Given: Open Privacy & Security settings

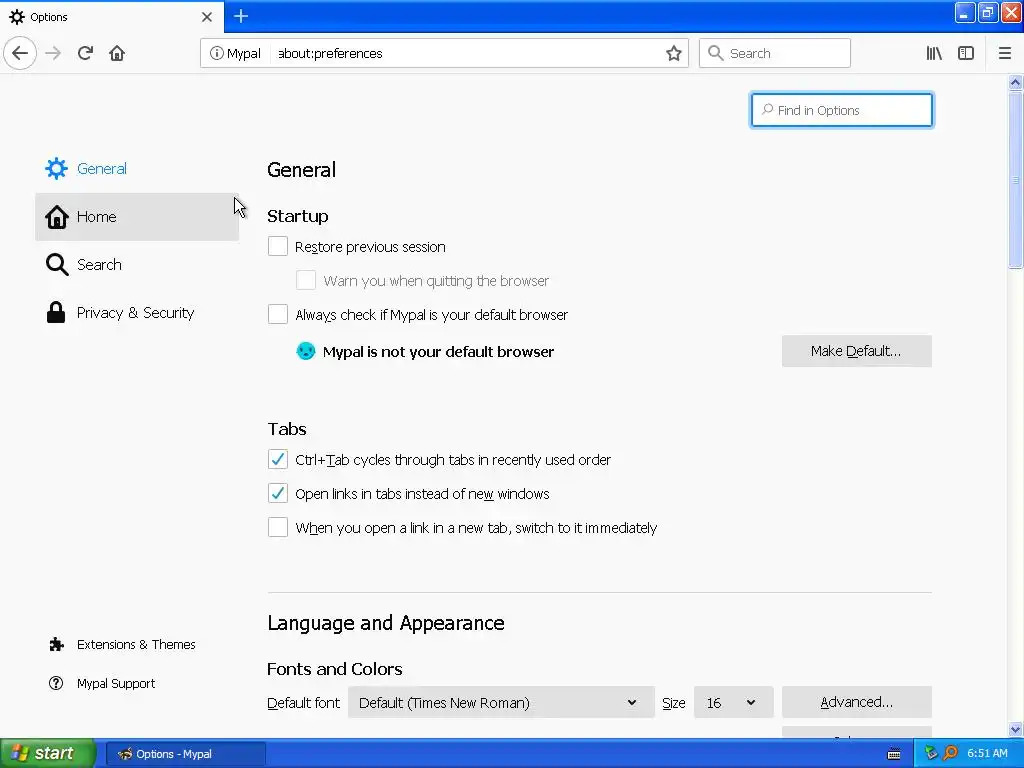Looking at the screenshot, I should click(x=137, y=313).
